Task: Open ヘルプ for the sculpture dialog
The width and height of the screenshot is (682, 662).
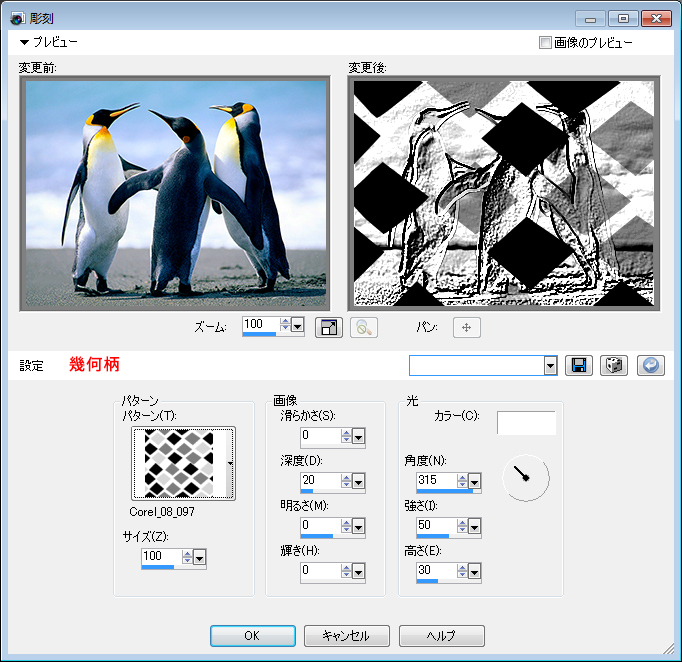Action: [x=441, y=636]
